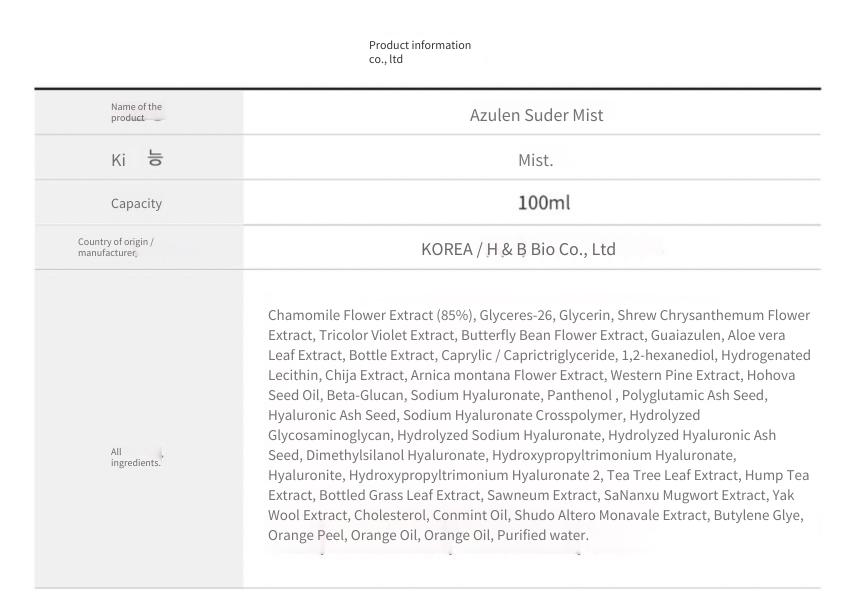
Task: Click 'Cholesterol' in the ingredients list
Action: point(389,515)
